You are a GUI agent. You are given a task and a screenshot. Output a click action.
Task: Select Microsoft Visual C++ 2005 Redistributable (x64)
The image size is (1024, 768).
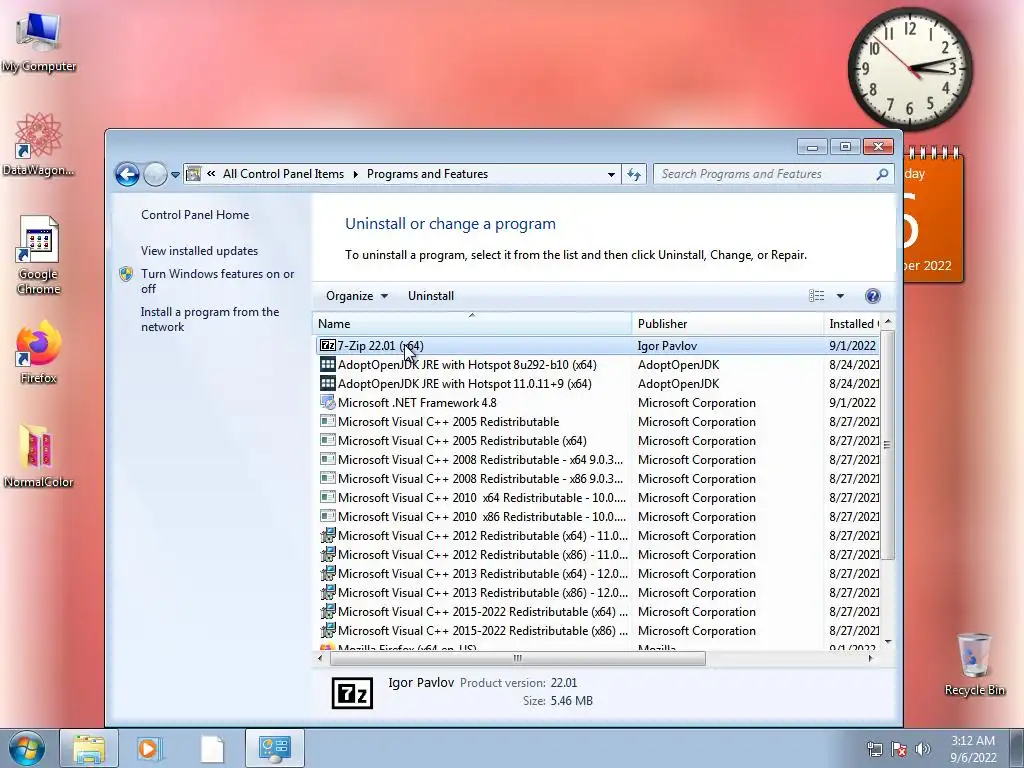(598, 441)
